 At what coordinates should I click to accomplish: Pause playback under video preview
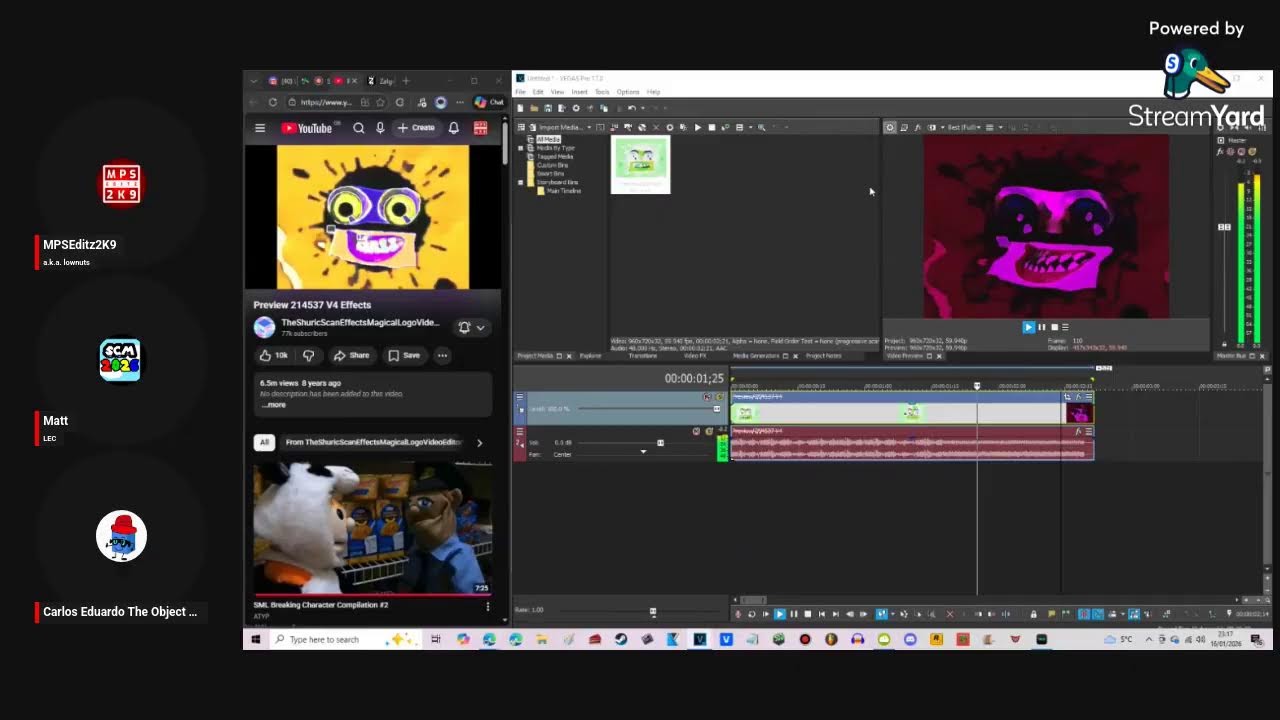(x=1041, y=327)
